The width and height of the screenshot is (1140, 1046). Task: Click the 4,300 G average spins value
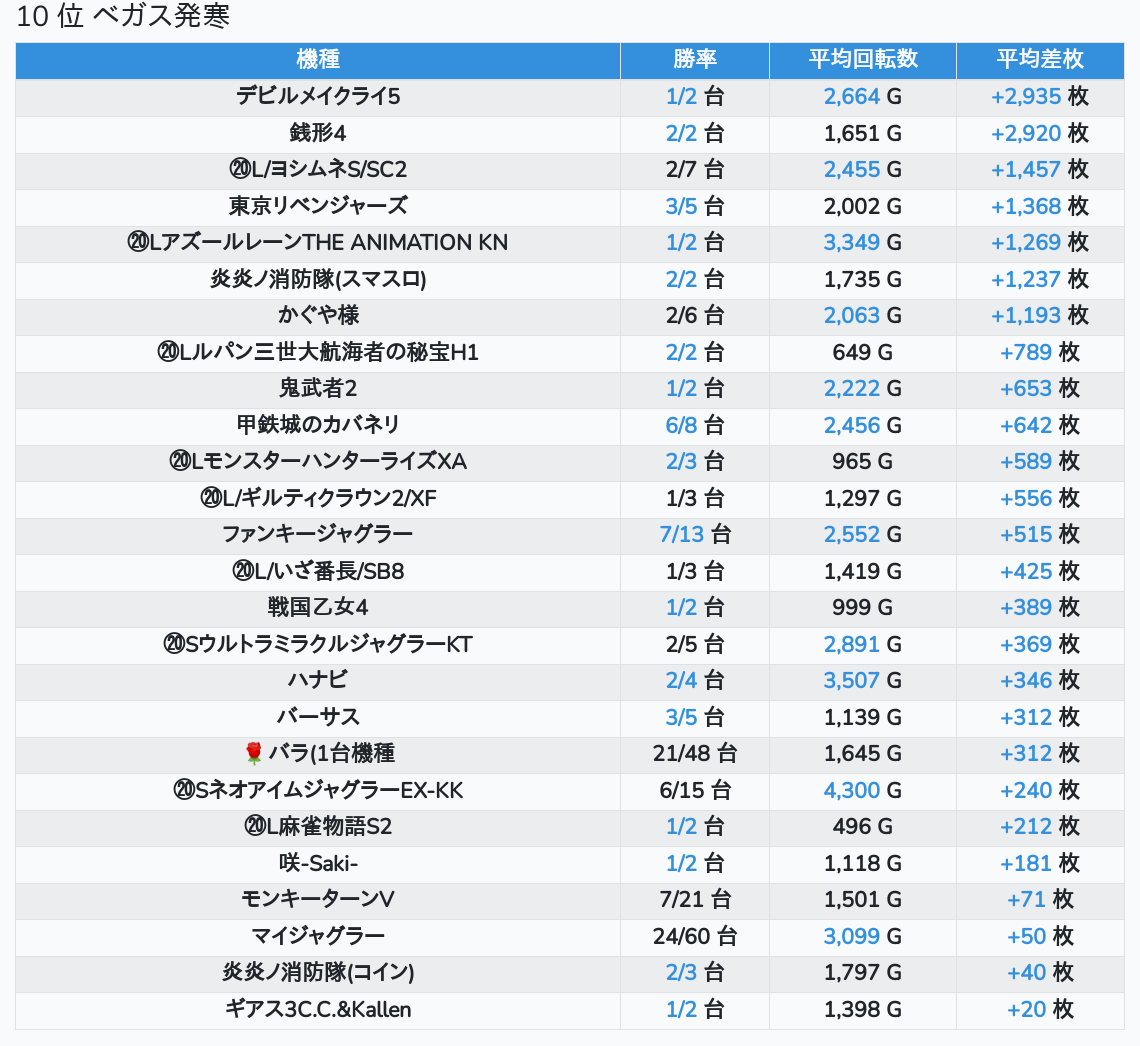[x=852, y=791]
